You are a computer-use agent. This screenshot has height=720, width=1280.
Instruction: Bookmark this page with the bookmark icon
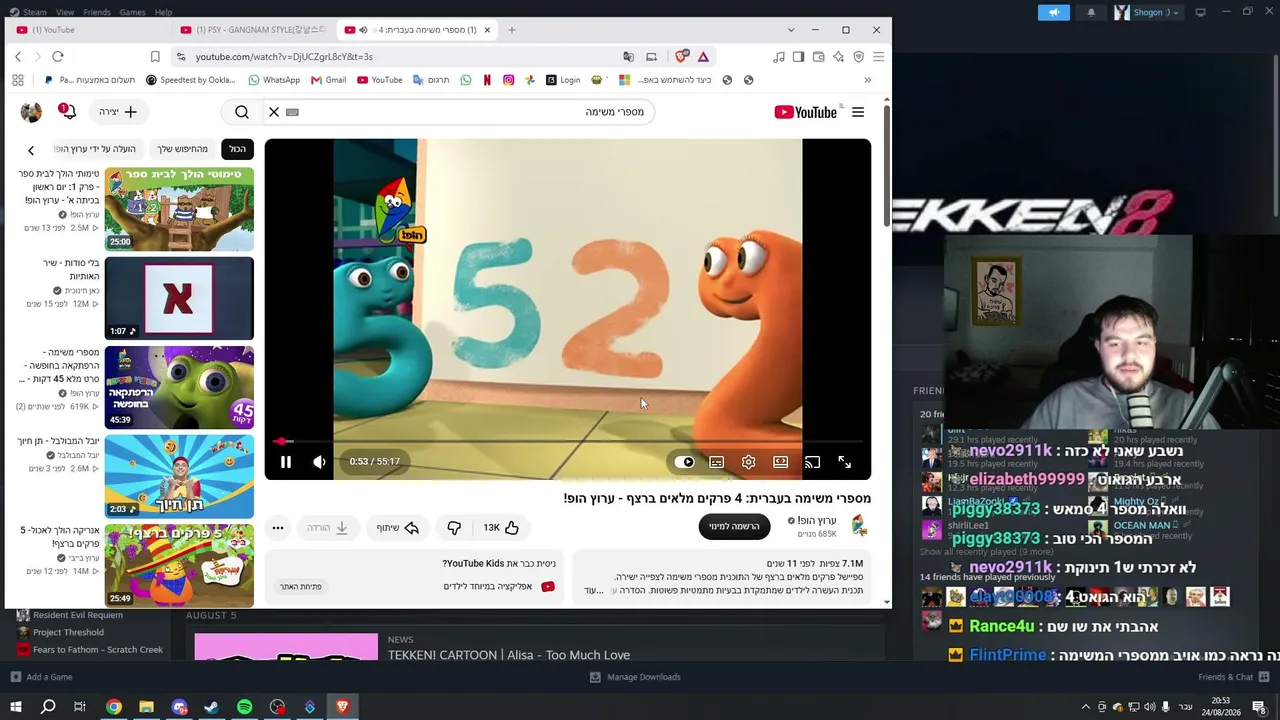[x=155, y=57]
